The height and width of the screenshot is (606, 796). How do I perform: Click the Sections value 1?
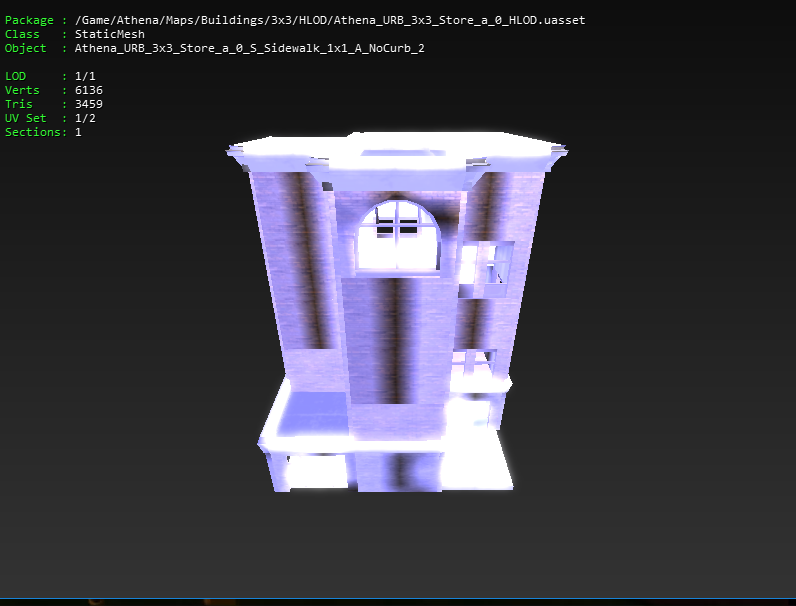78,132
